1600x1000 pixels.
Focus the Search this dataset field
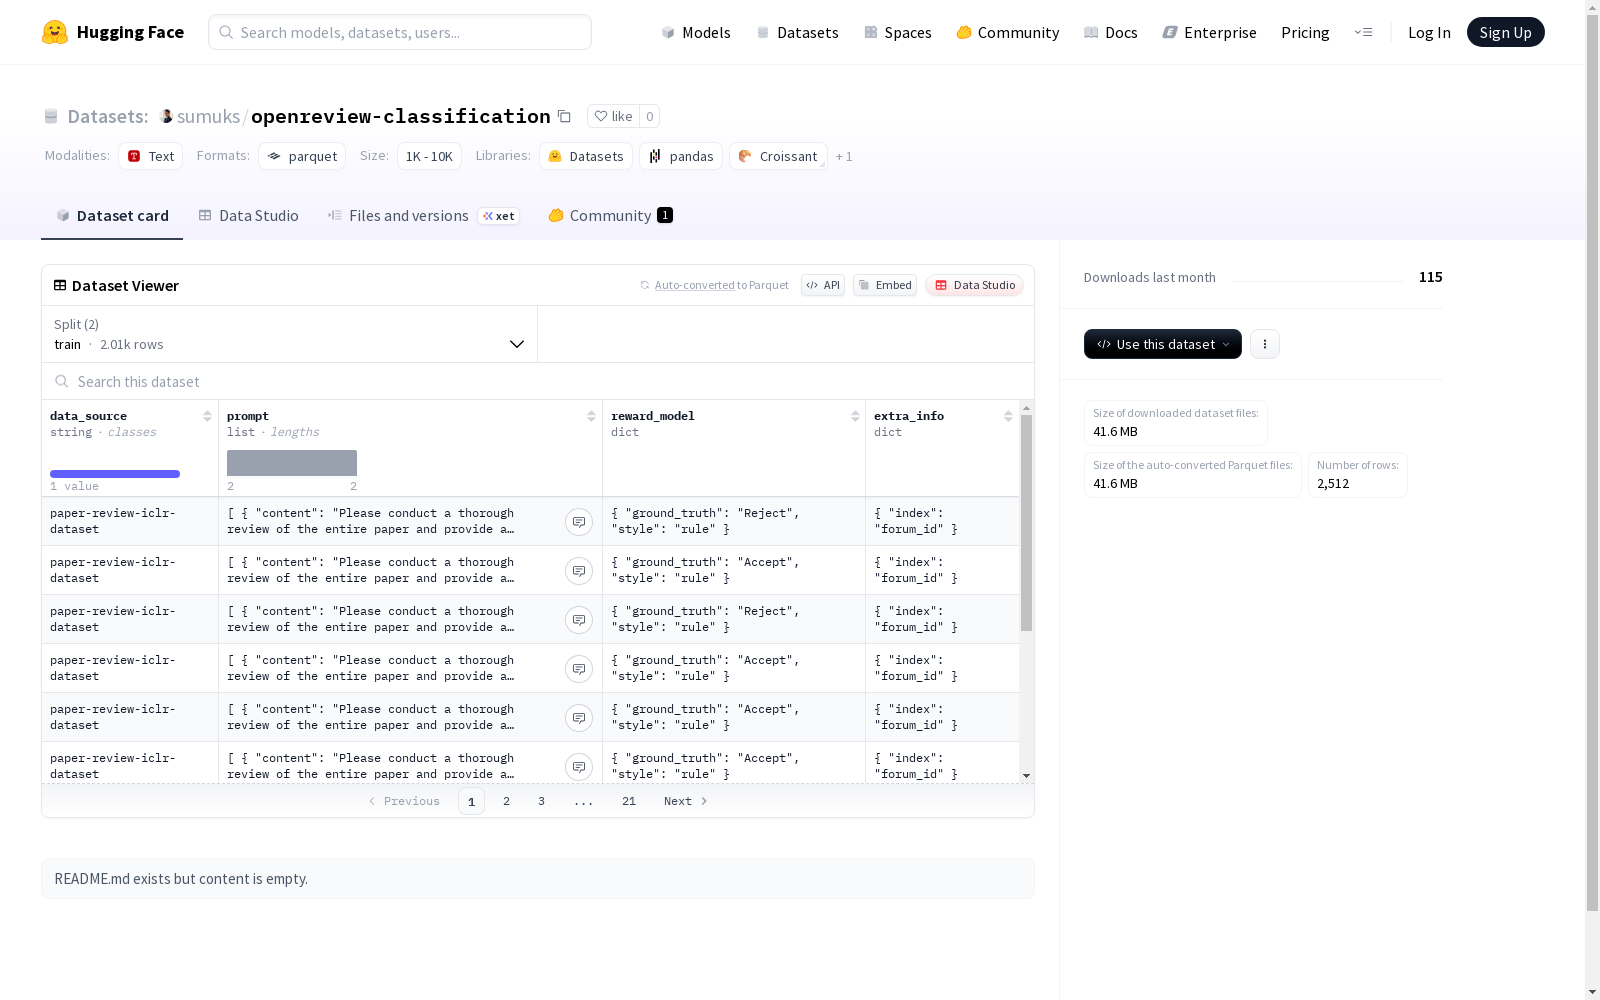pos(538,381)
